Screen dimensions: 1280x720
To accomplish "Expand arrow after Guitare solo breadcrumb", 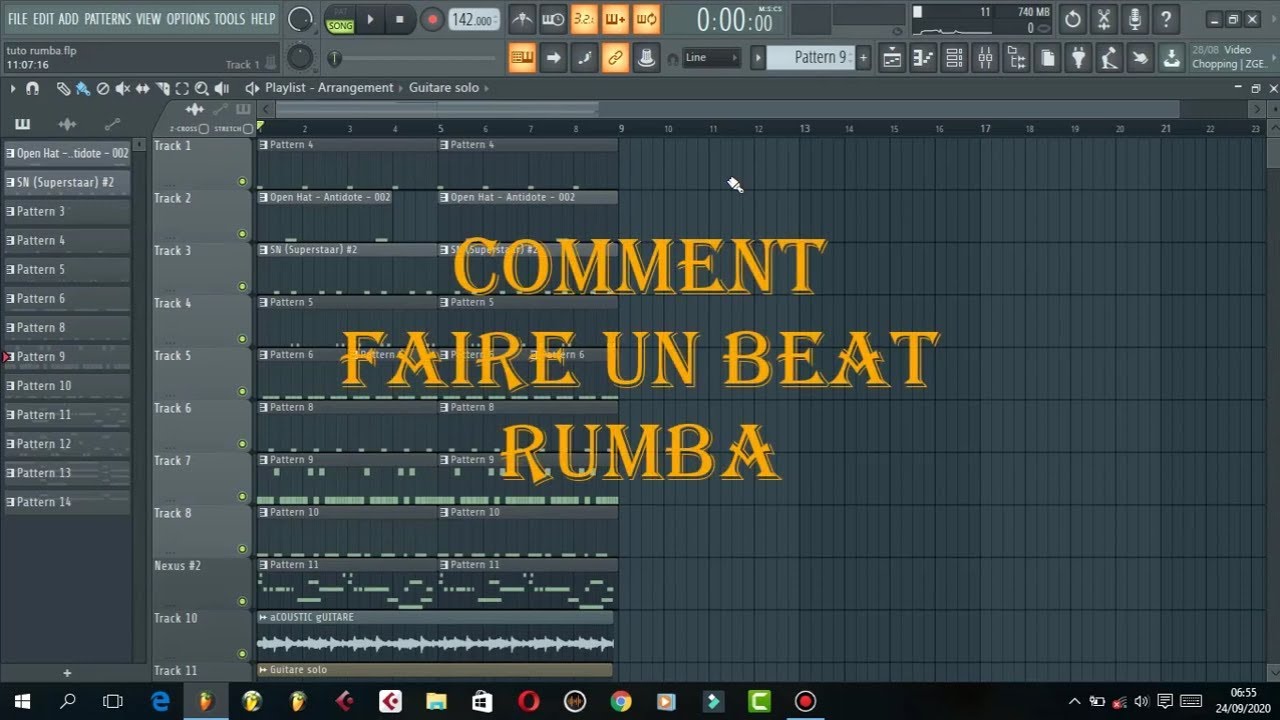I will 487,88.
